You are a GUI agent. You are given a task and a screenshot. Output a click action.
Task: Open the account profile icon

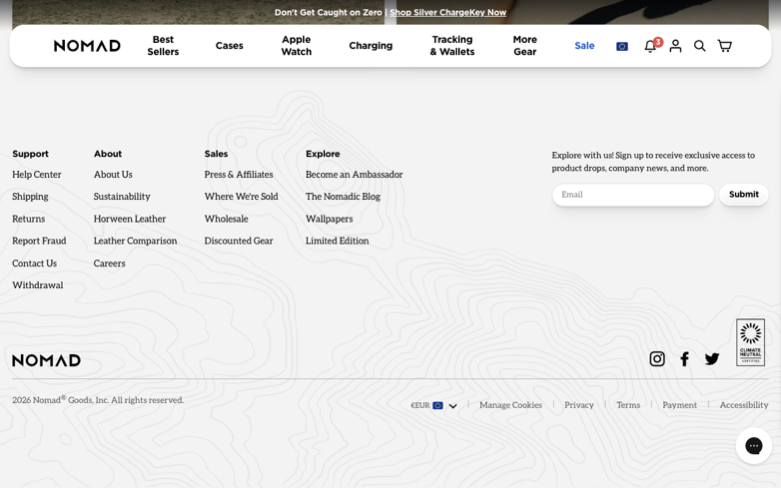[675, 46]
